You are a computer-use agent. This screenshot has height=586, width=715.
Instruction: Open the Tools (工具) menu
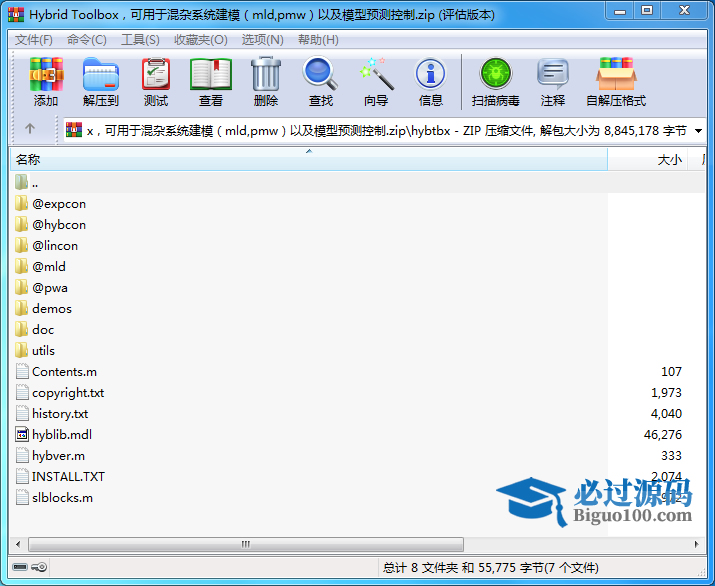click(140, 40)
